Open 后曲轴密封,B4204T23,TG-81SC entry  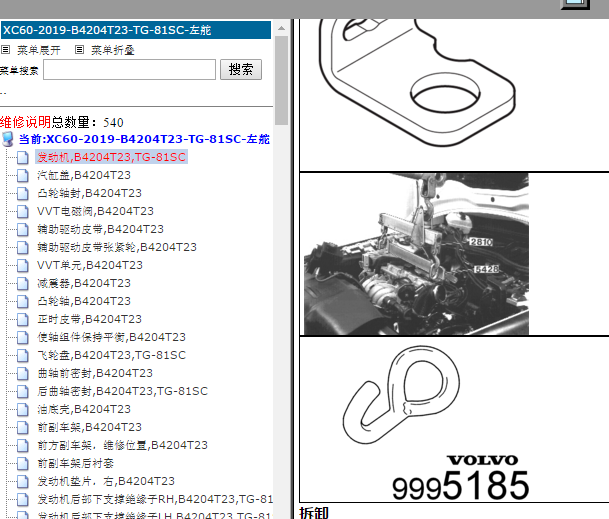coord(122,391)
